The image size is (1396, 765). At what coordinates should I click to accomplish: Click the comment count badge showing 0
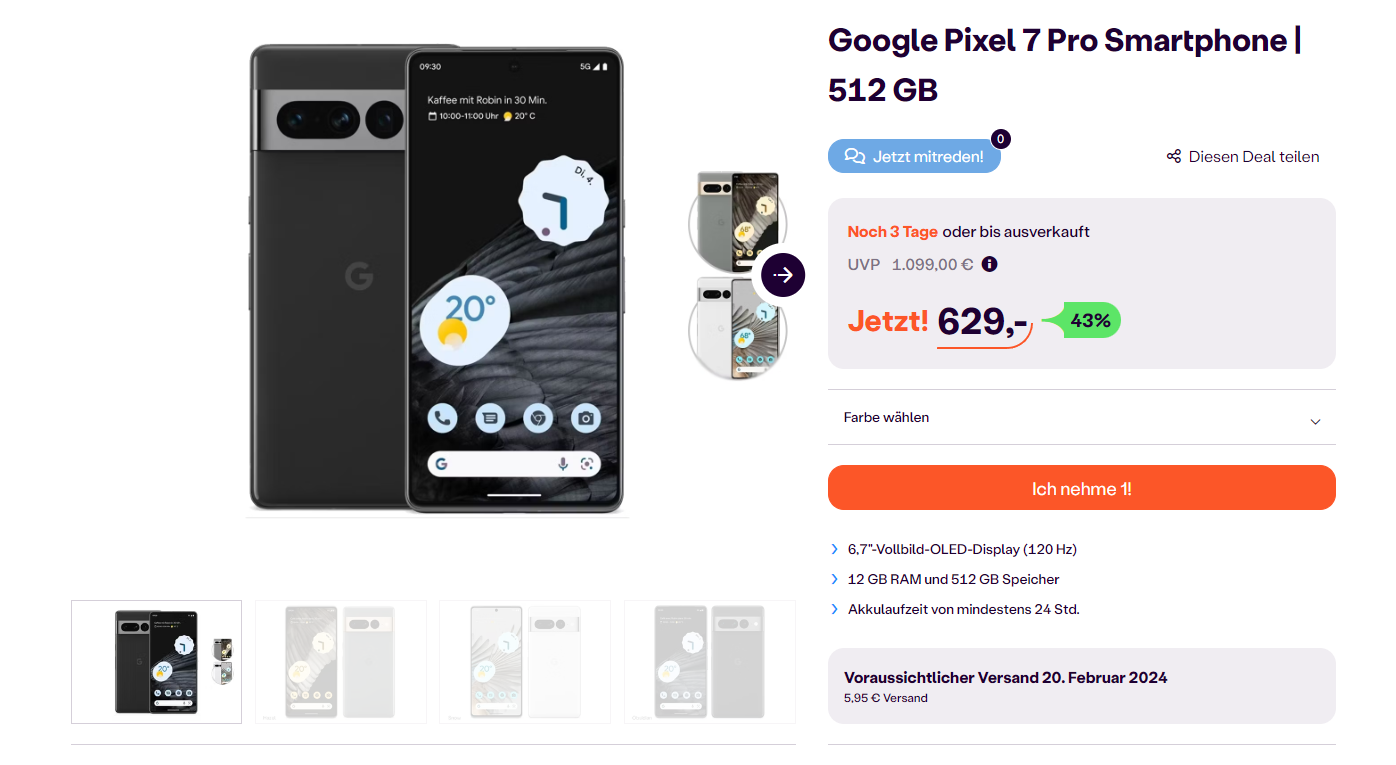click(1000, 139)
